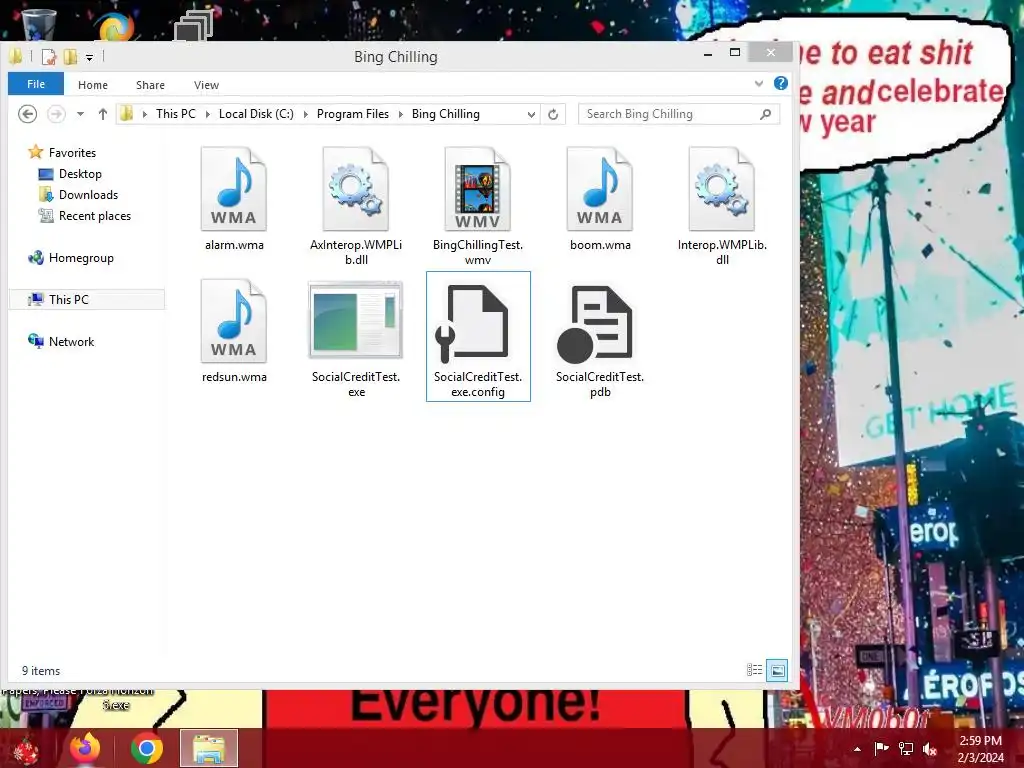Select This PC in navigation pane

point(86,300)
